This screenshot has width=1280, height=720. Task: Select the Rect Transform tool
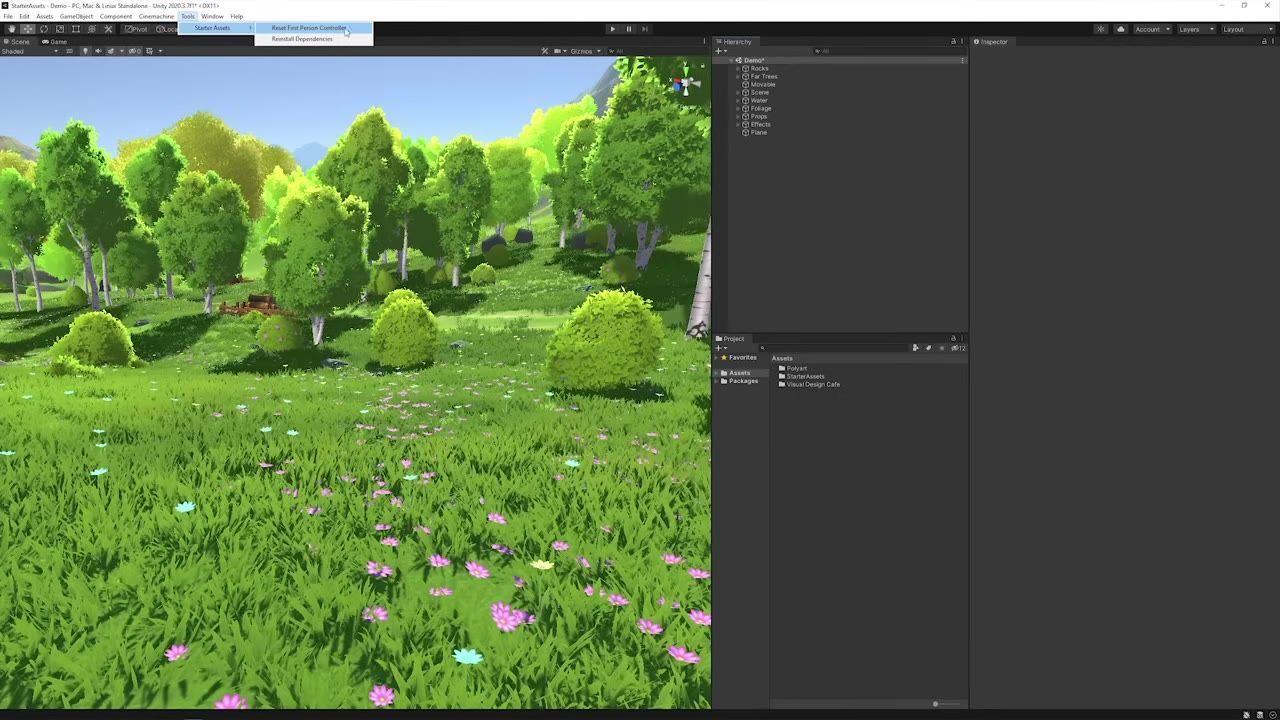coord(75,29)
